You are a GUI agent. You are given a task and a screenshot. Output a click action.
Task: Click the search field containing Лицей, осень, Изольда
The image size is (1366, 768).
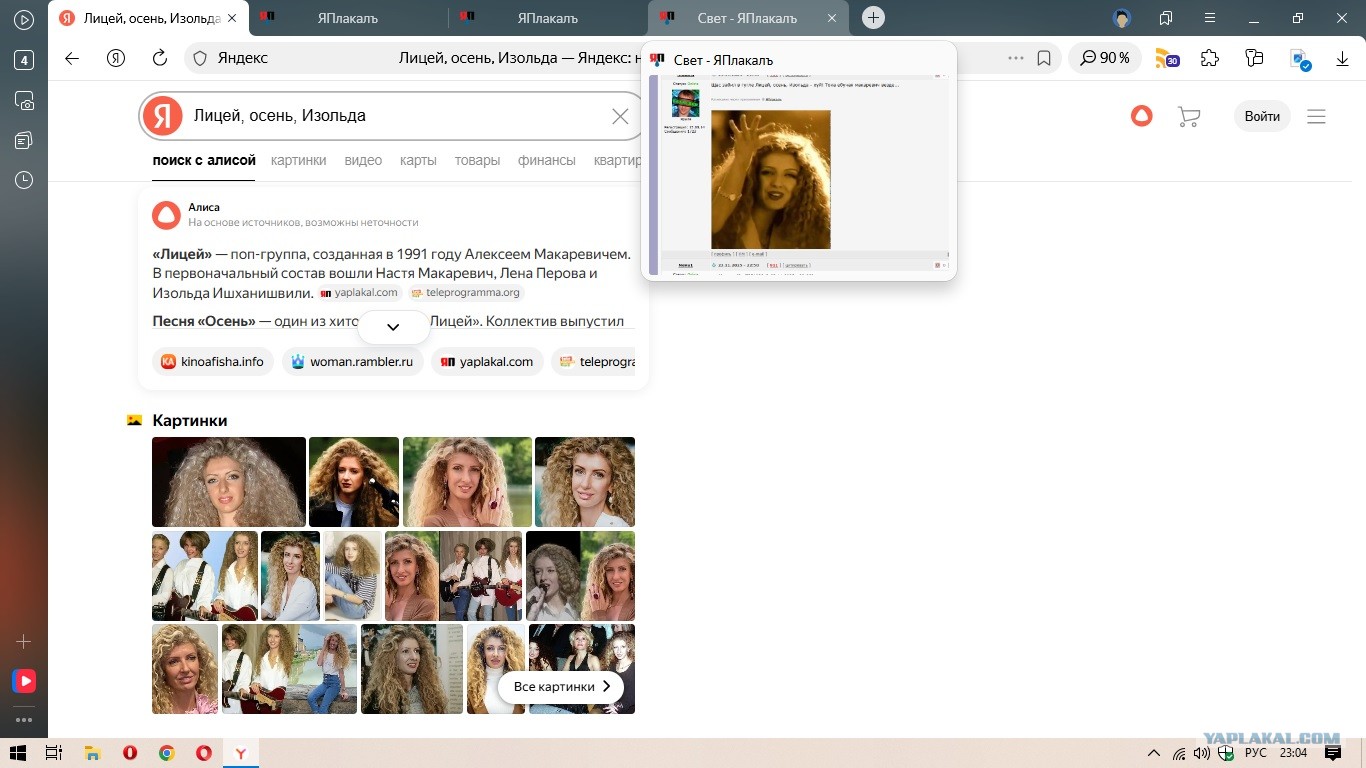click(x=391, y=116)
